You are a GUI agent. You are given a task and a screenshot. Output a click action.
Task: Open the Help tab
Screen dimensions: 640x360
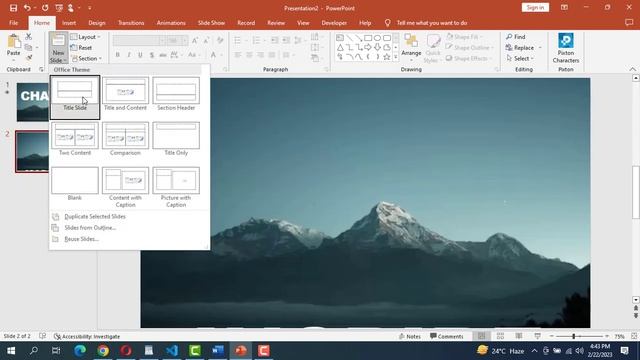[365, 23]
